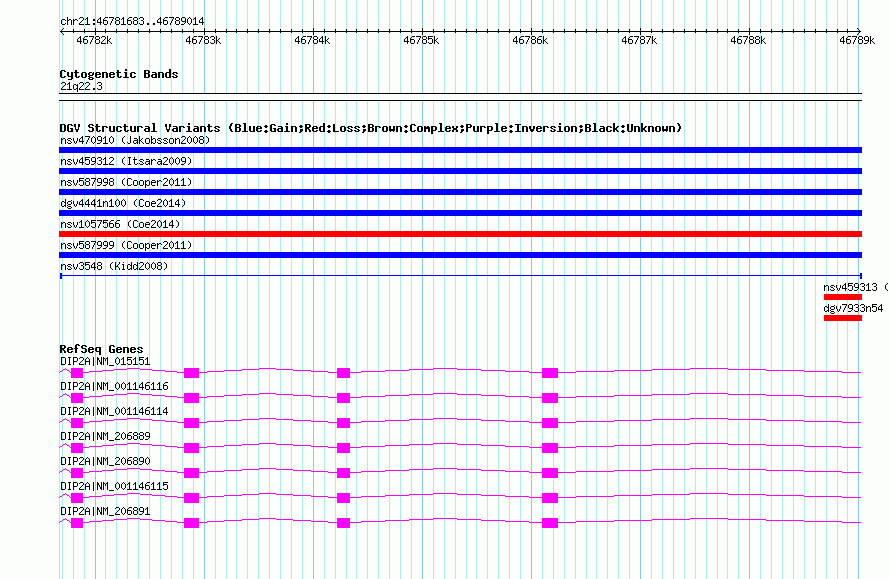The image size is (890, 579).
Task: Select the Cytogenetic Bands track title
Action: 119,74
